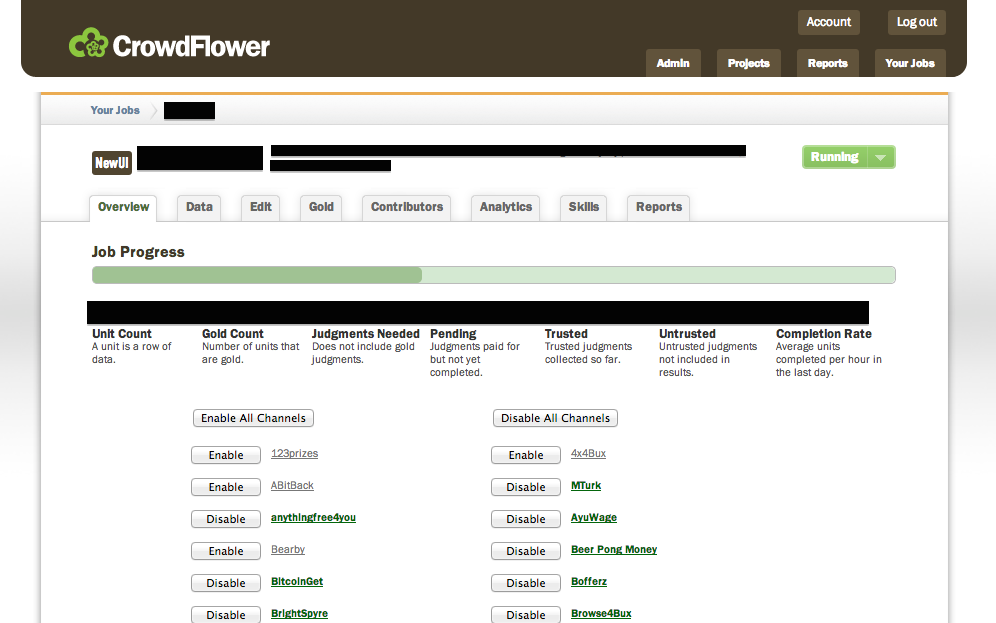Click the NewUI badge
Image resolution: width=996 pixels, height=623 pixels.
(x=112, y=163)
